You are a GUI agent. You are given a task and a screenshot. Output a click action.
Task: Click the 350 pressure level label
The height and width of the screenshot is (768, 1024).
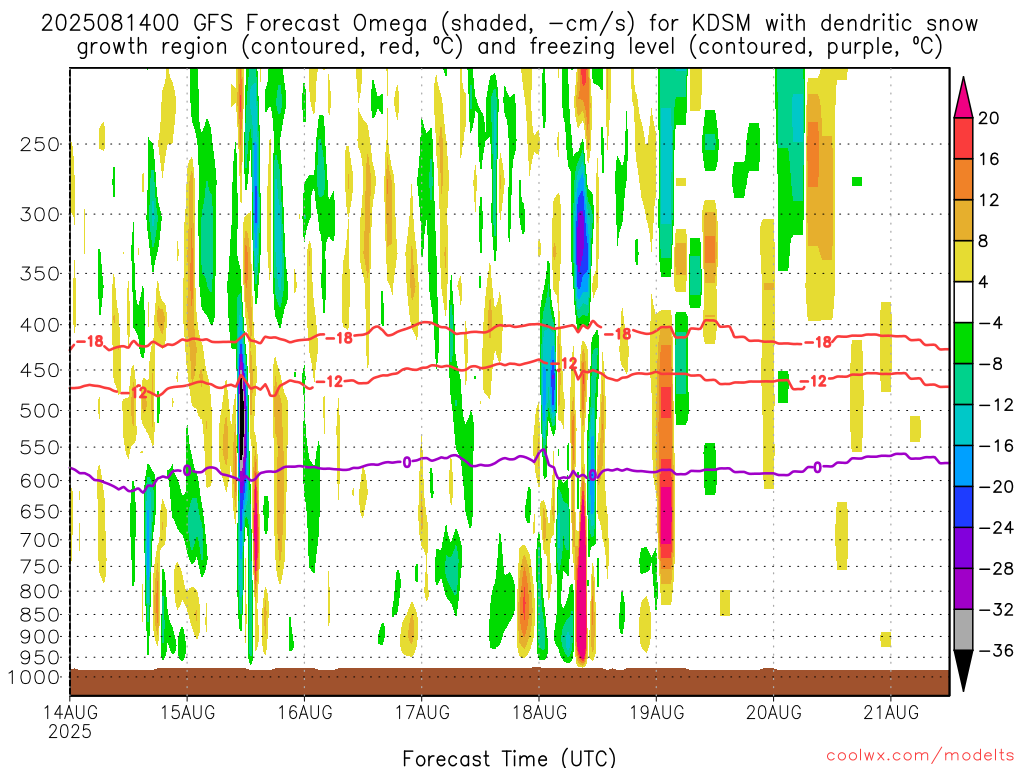(40, 273)
